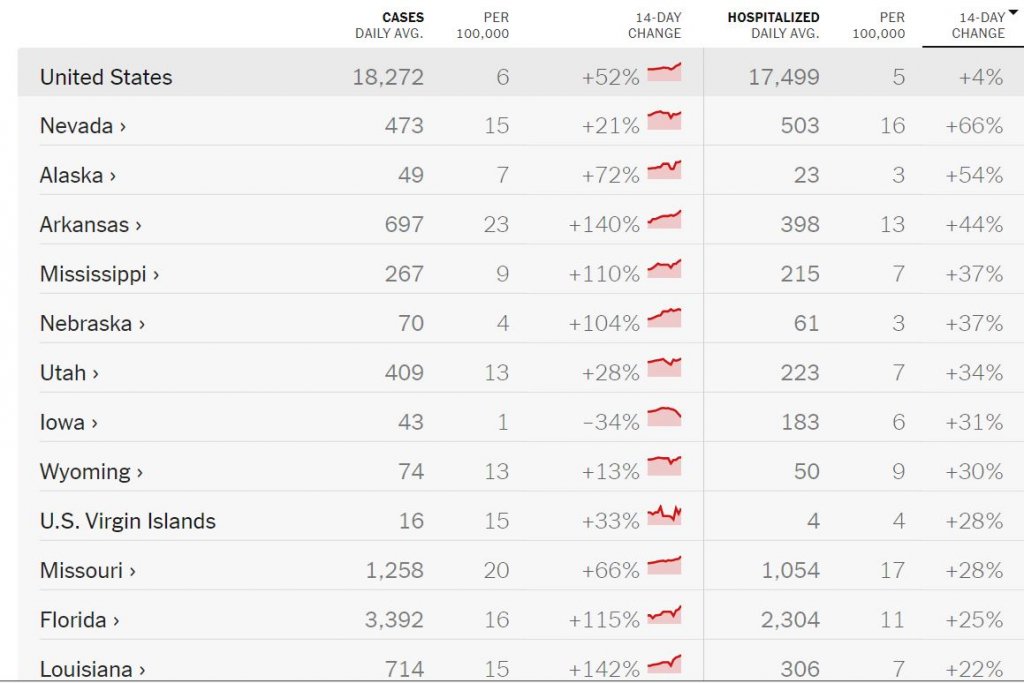Viewport: 1024px width, 683px height.
Task: Sort by Hospitalized Daily Avg. column header
Action: (x=772, y=25)
